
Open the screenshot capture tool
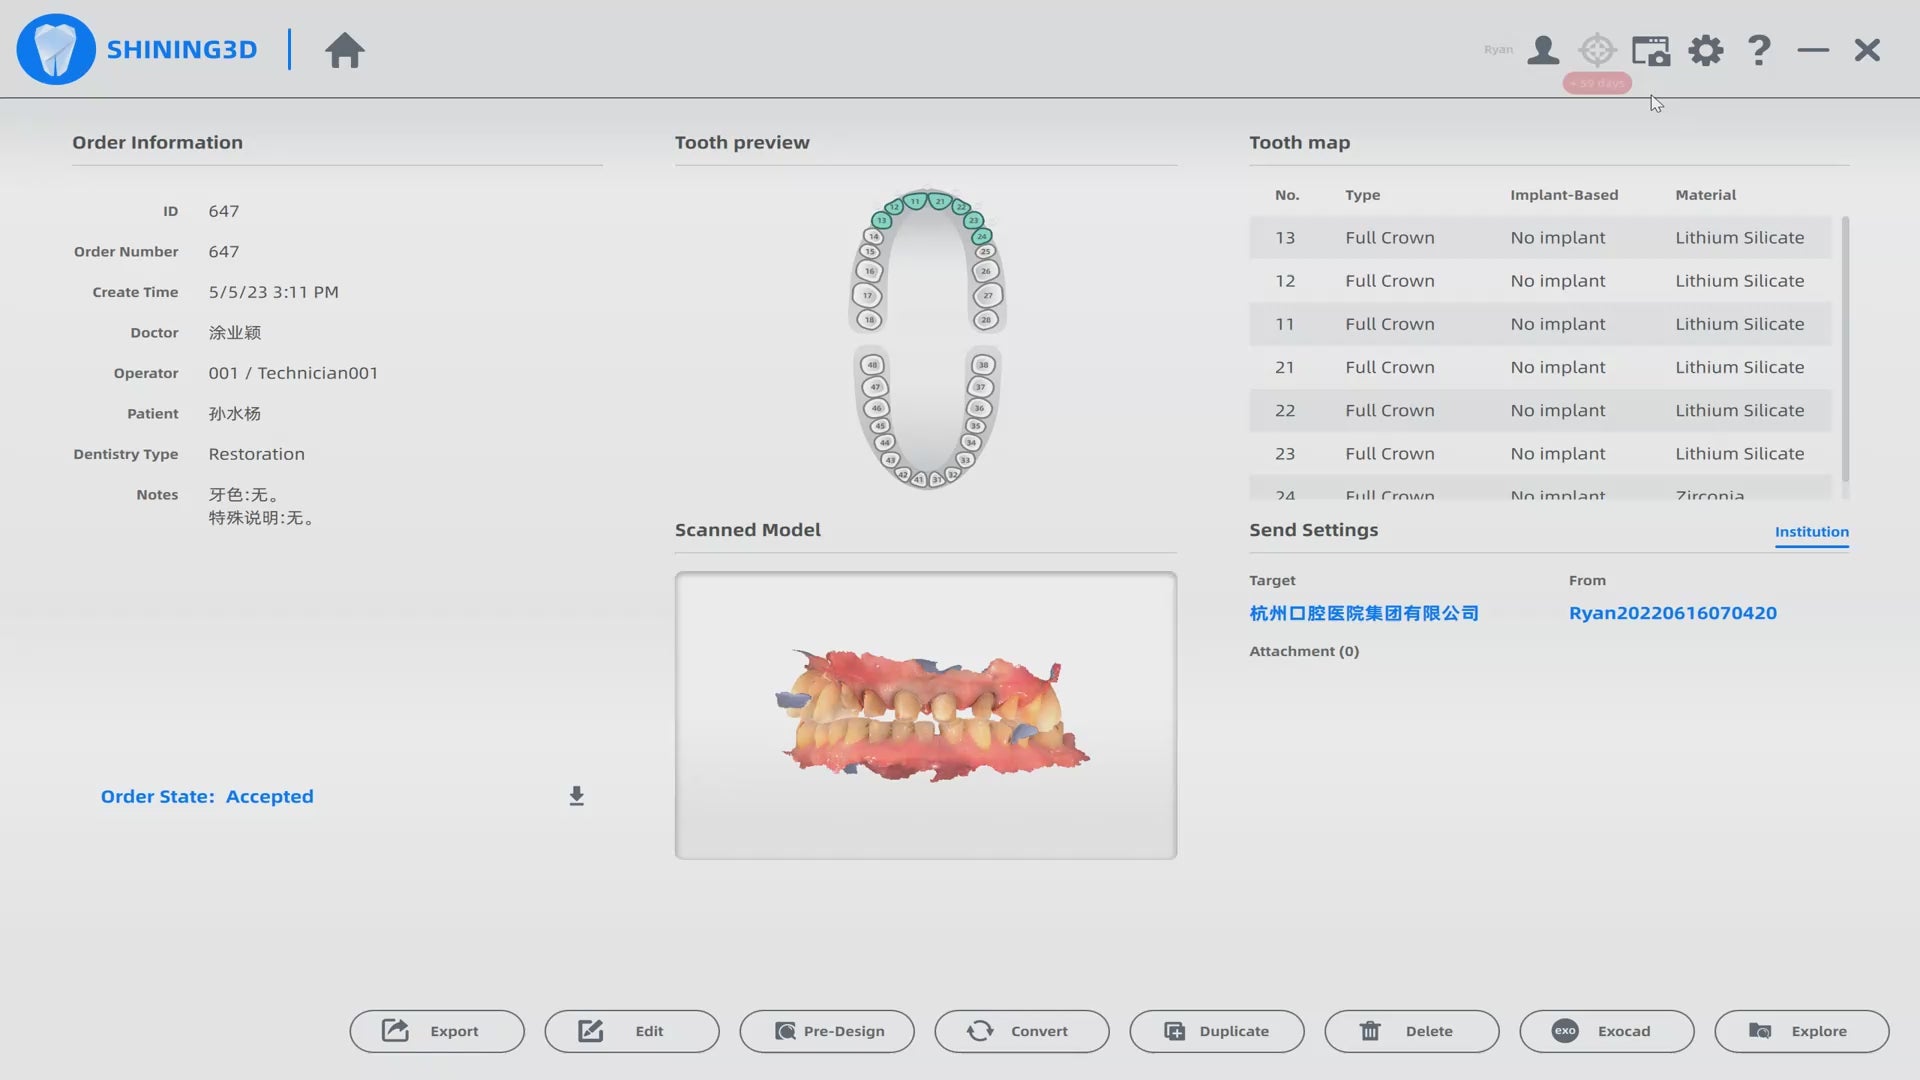click(1650, 49)
